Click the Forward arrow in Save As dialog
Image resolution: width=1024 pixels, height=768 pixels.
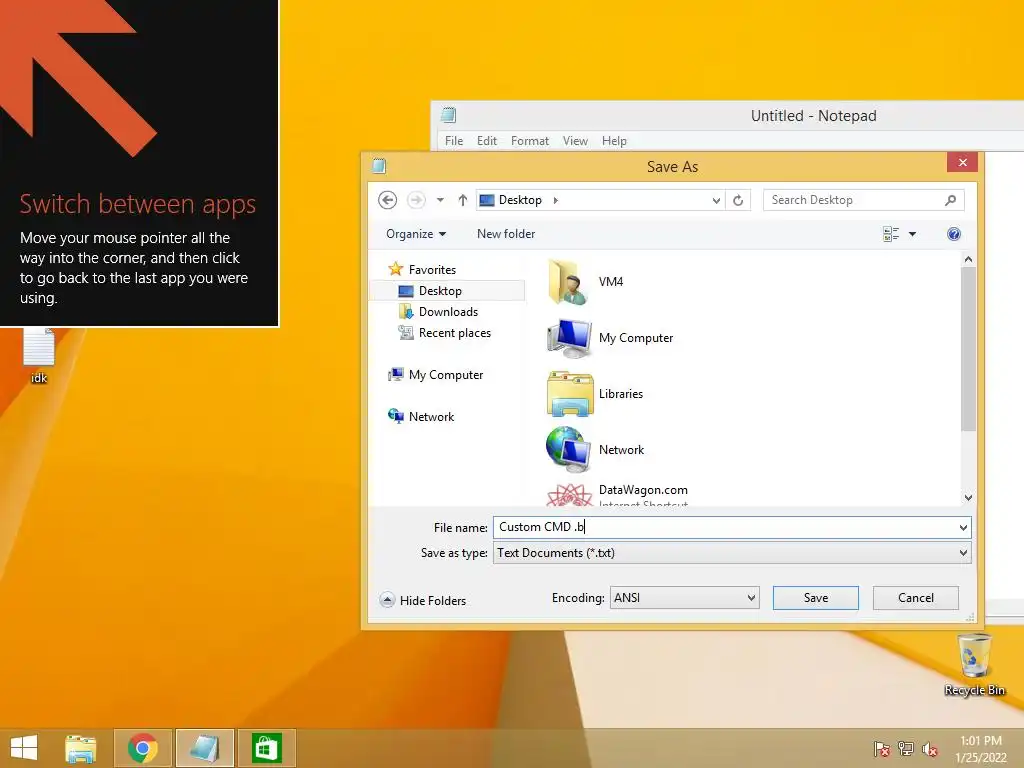416,200
